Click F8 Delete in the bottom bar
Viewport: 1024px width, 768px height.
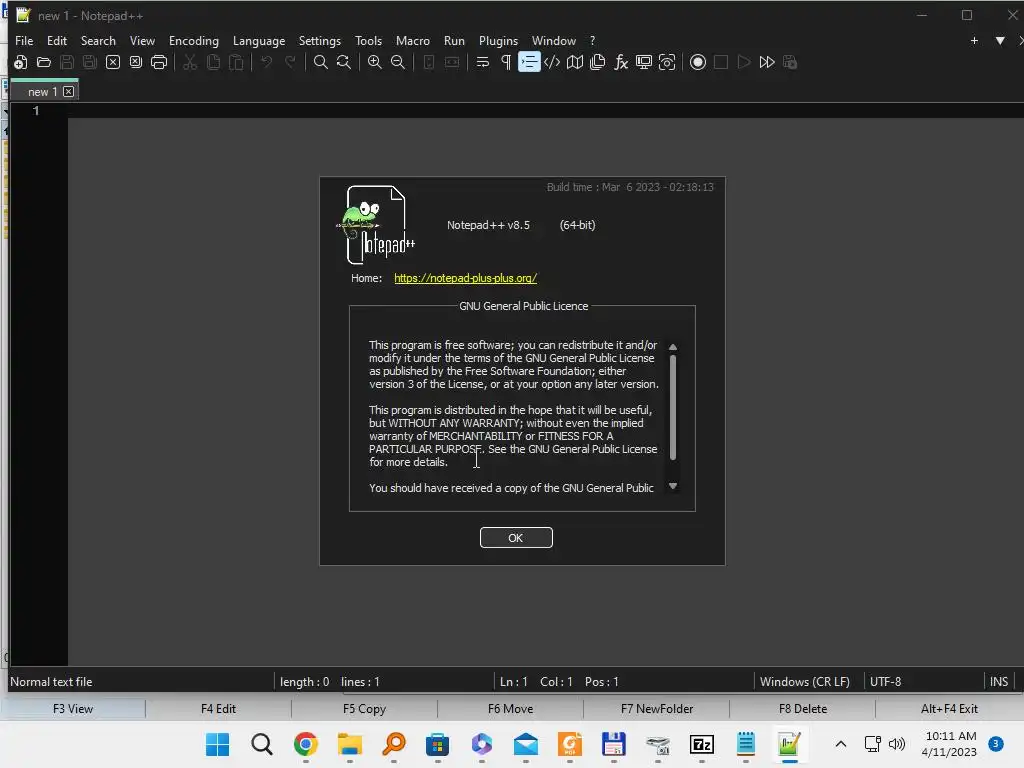pyautogui.click(x=803, y=709)
